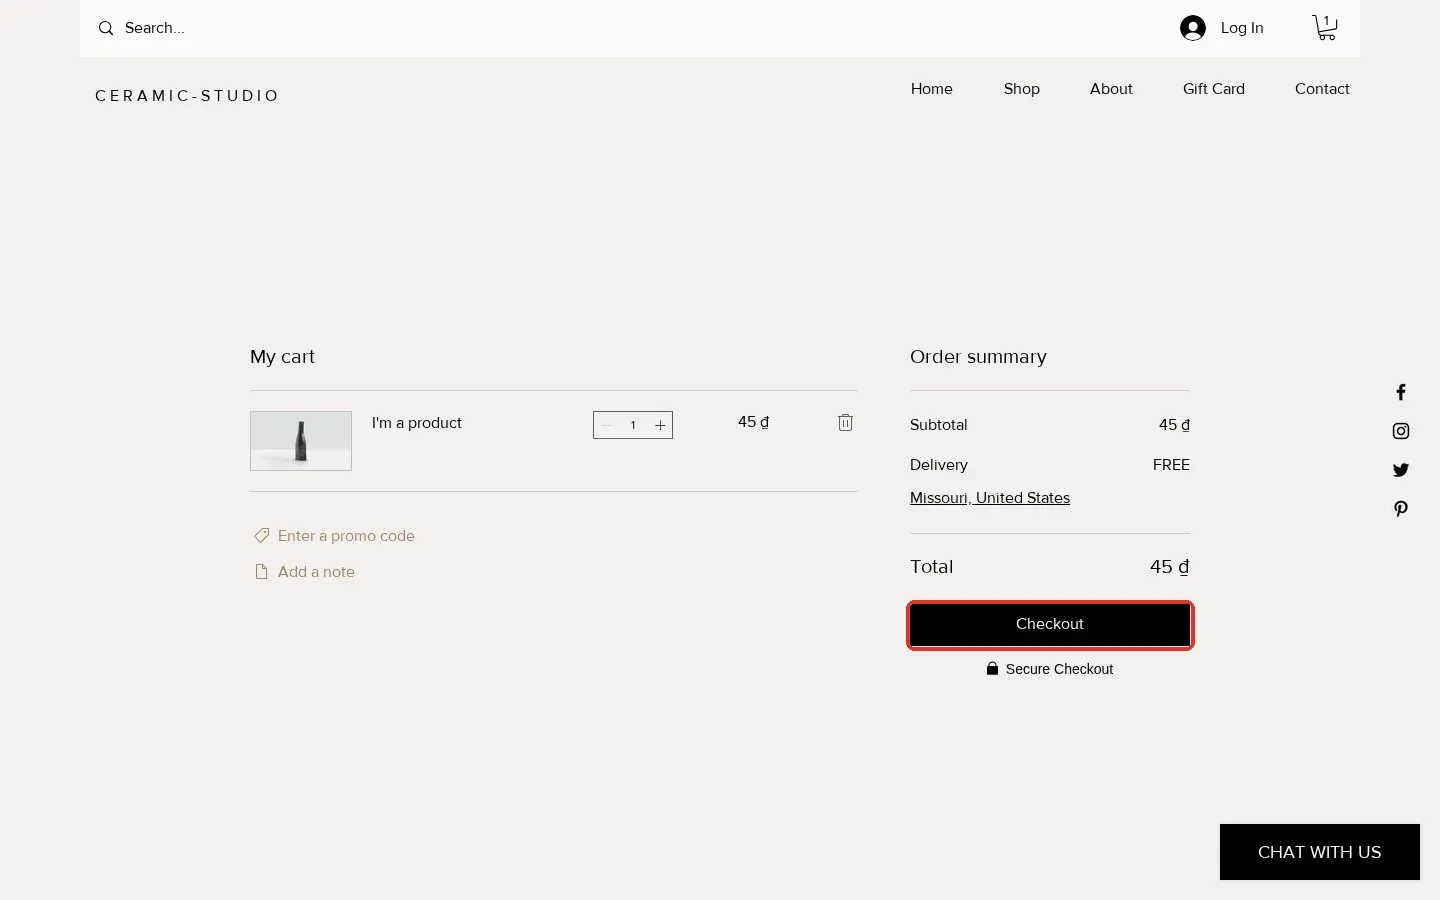The image size is (1440, 900).
Task: Click the note page icon
Action: pos(261,571)
